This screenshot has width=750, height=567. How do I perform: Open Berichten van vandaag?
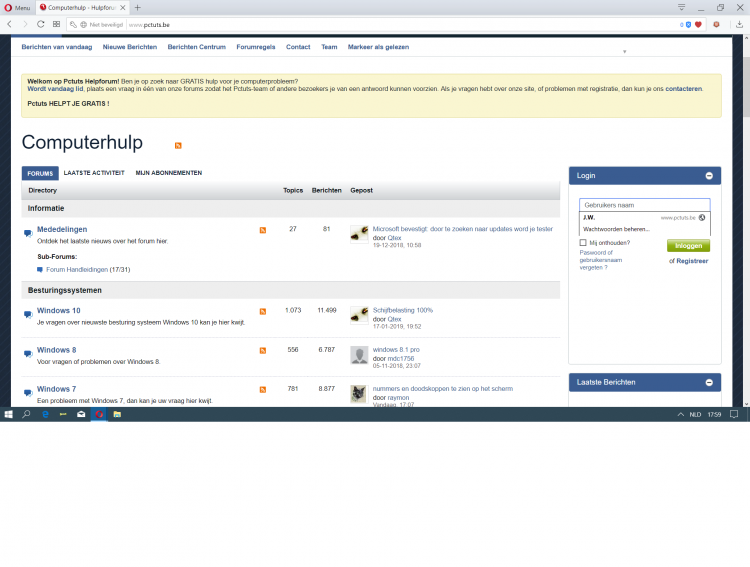click(57, 47)
